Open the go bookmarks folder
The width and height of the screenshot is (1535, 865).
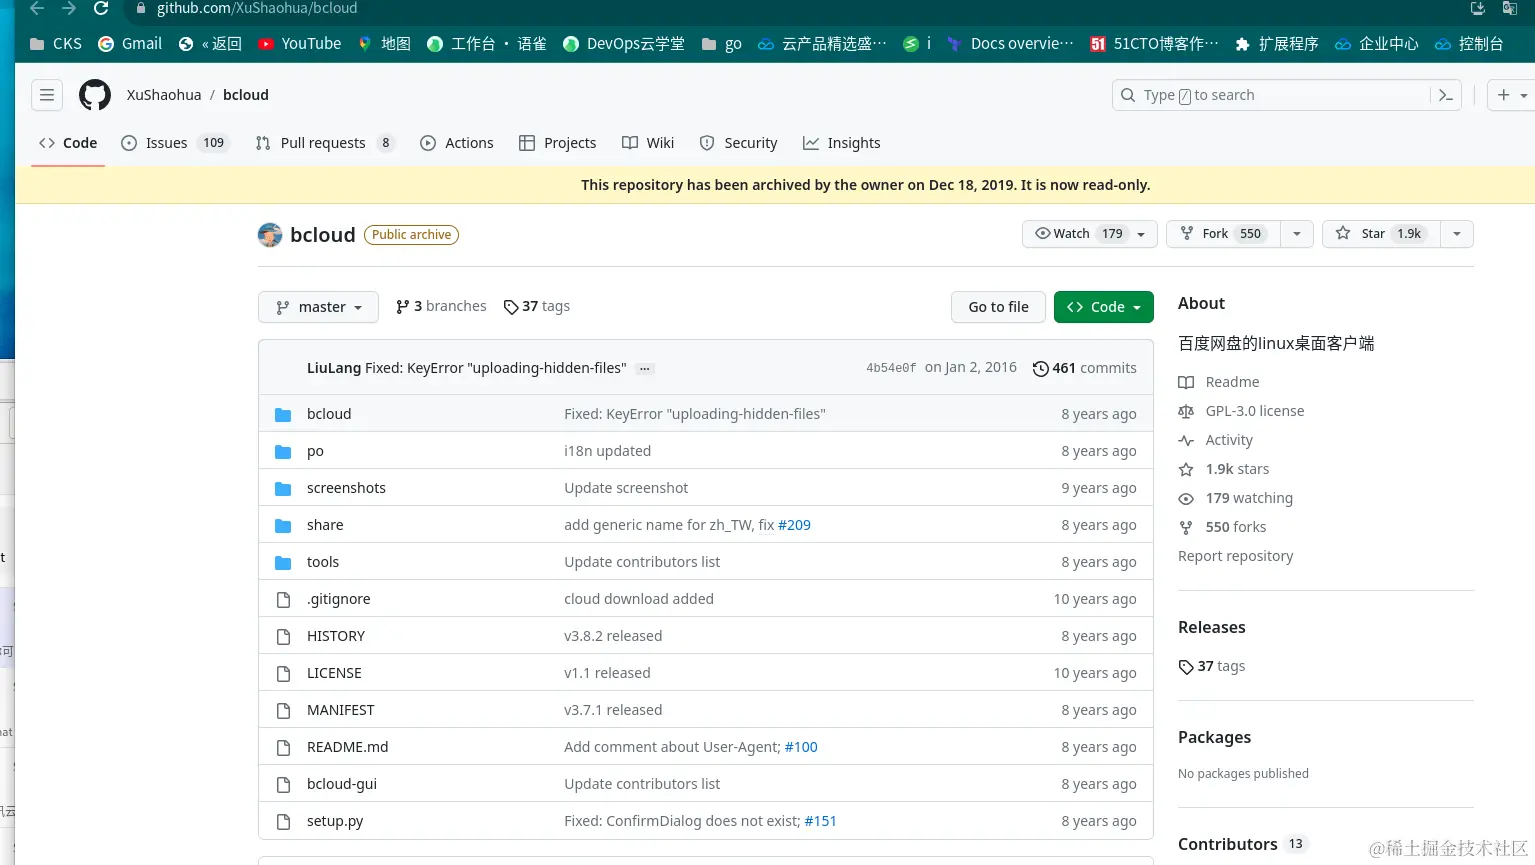(x=722, y=44)
